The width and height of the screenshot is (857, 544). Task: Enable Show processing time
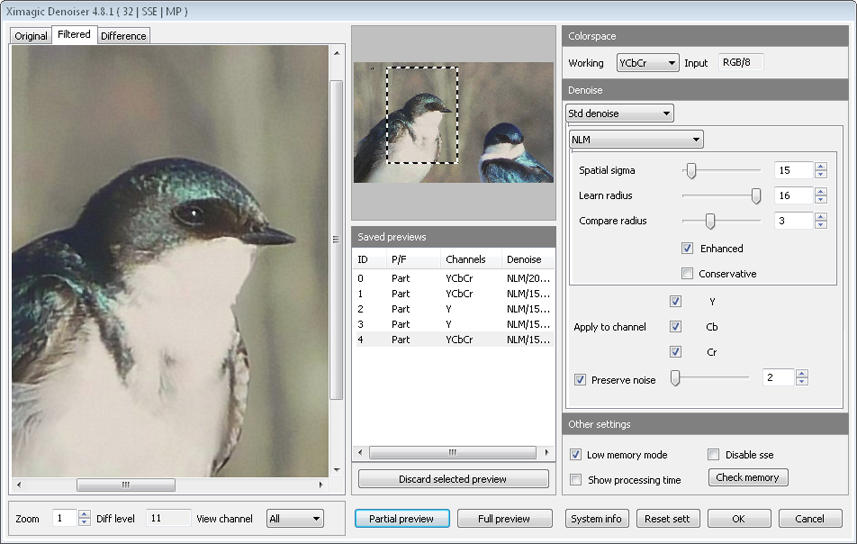click(x=576, y=480)
